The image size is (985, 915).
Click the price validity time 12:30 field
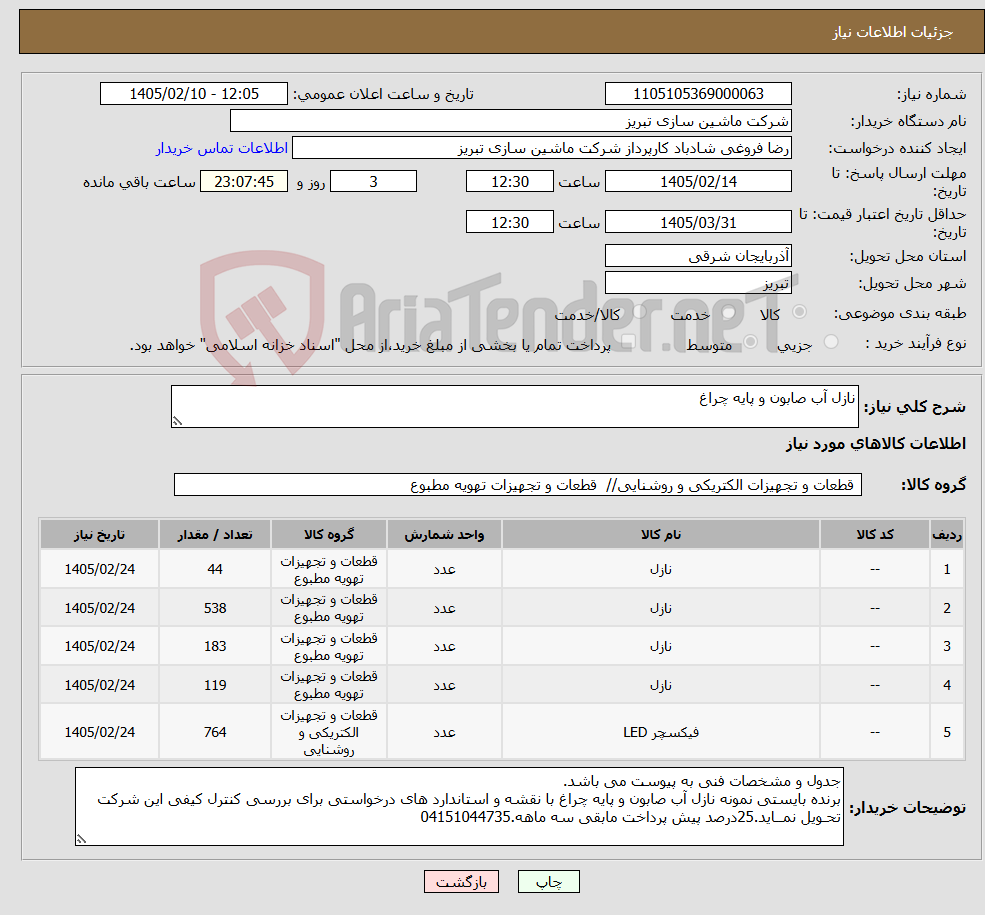pos(509,222)
